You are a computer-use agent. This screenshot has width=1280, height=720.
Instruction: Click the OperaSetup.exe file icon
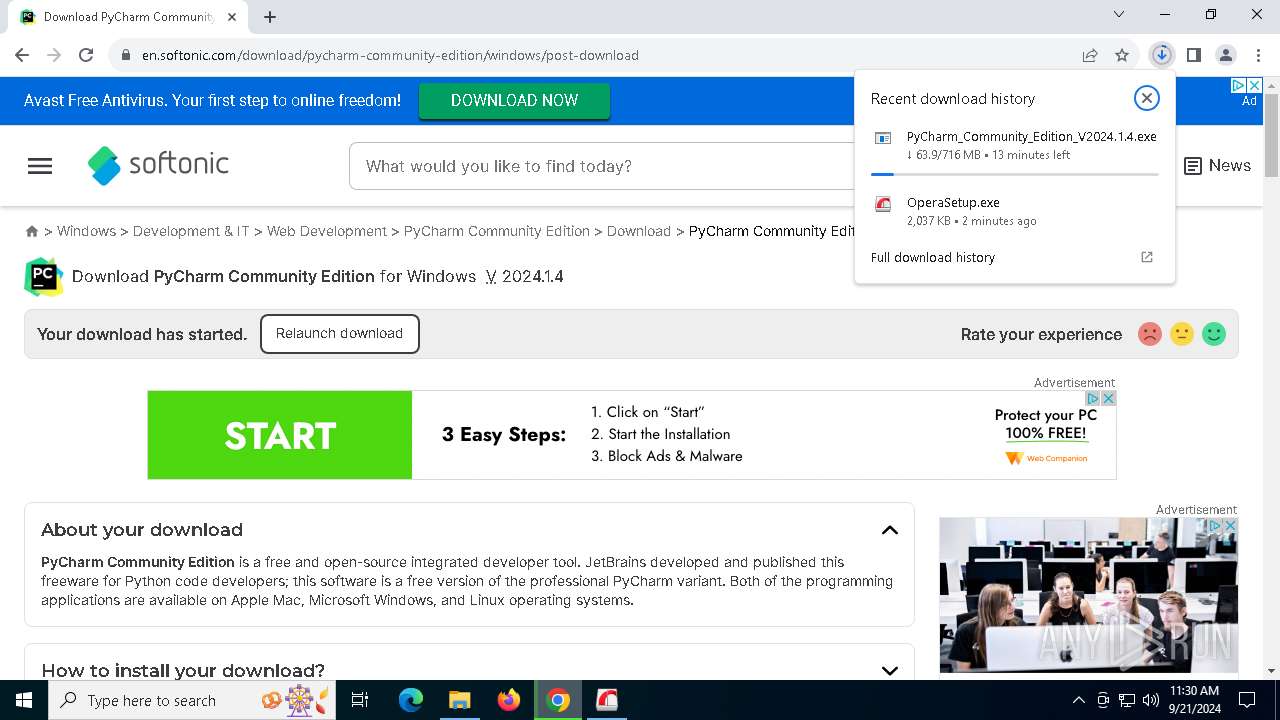883,205
